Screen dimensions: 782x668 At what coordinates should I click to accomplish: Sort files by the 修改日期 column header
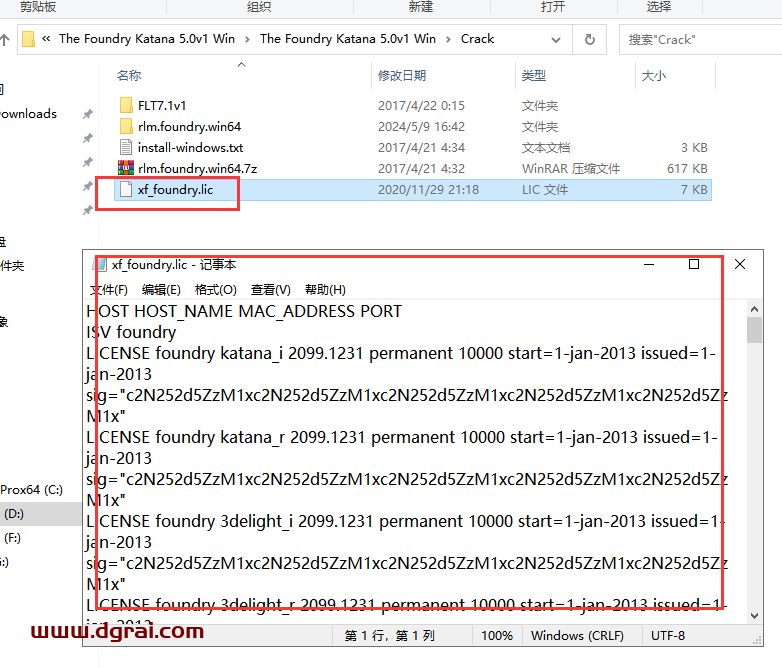[402, 76]
